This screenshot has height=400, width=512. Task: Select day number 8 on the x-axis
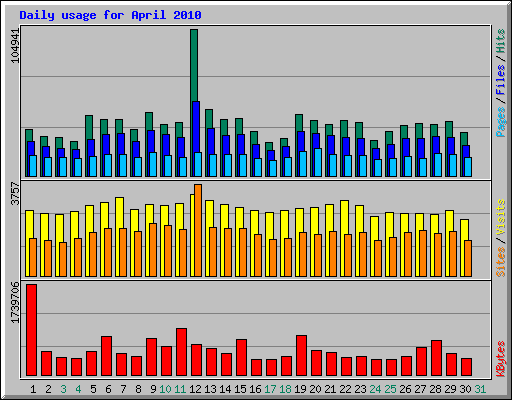click(138, 389)
